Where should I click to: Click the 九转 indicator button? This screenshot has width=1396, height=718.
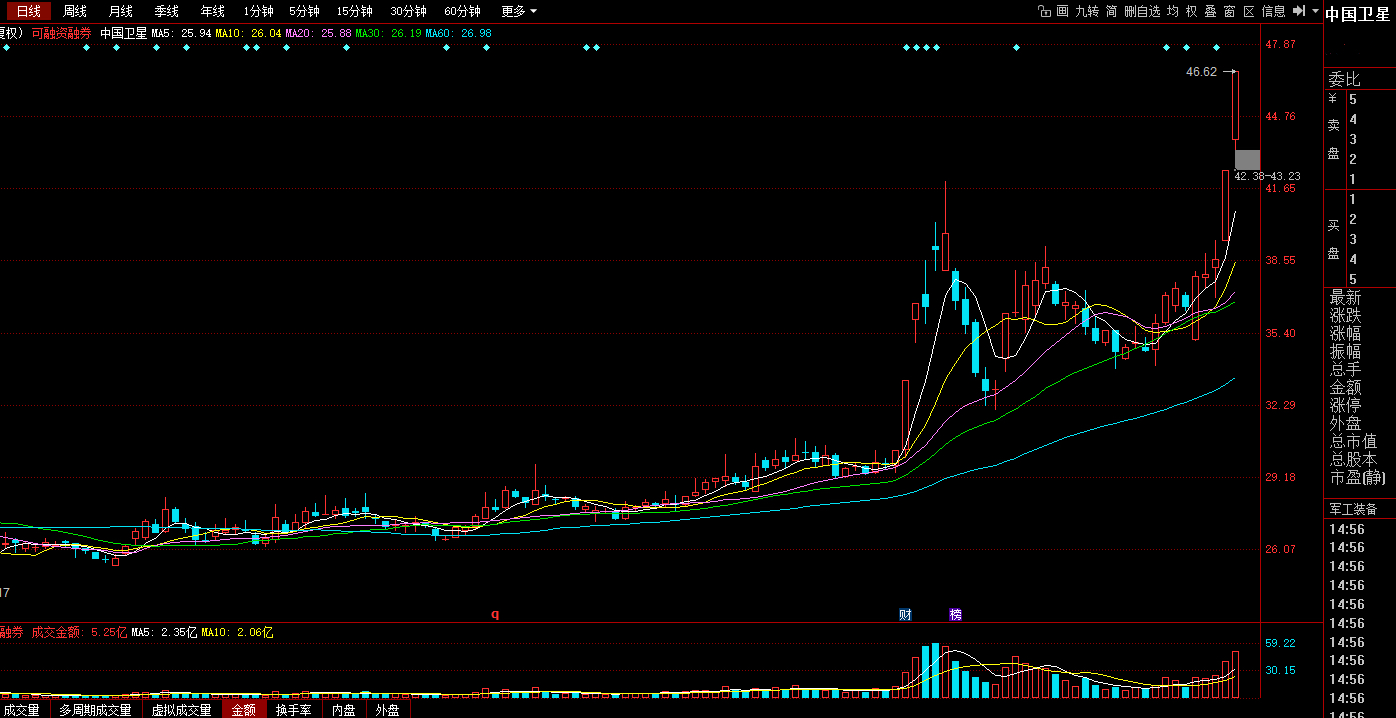(x=1087, y=11)
